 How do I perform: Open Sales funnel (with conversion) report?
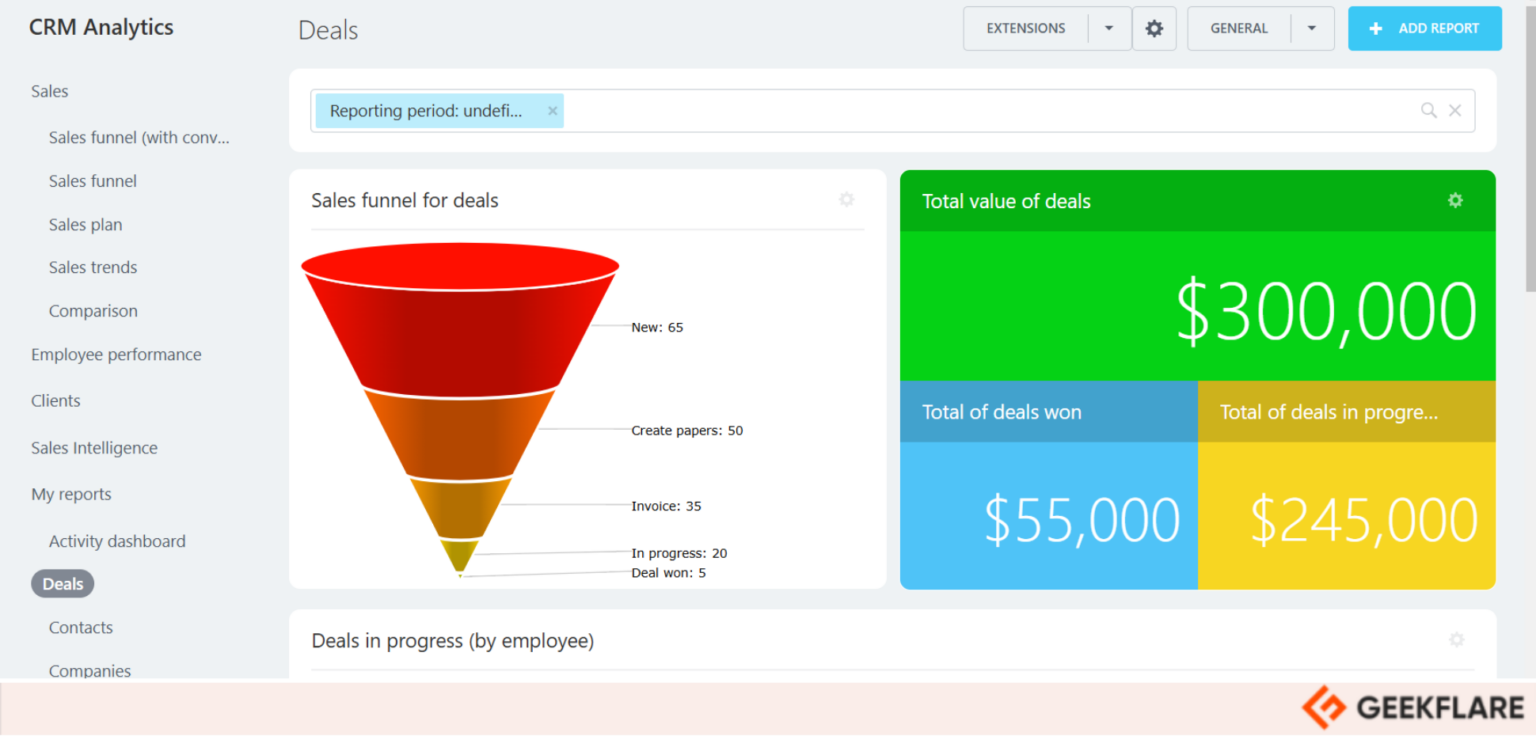point(139,138)
